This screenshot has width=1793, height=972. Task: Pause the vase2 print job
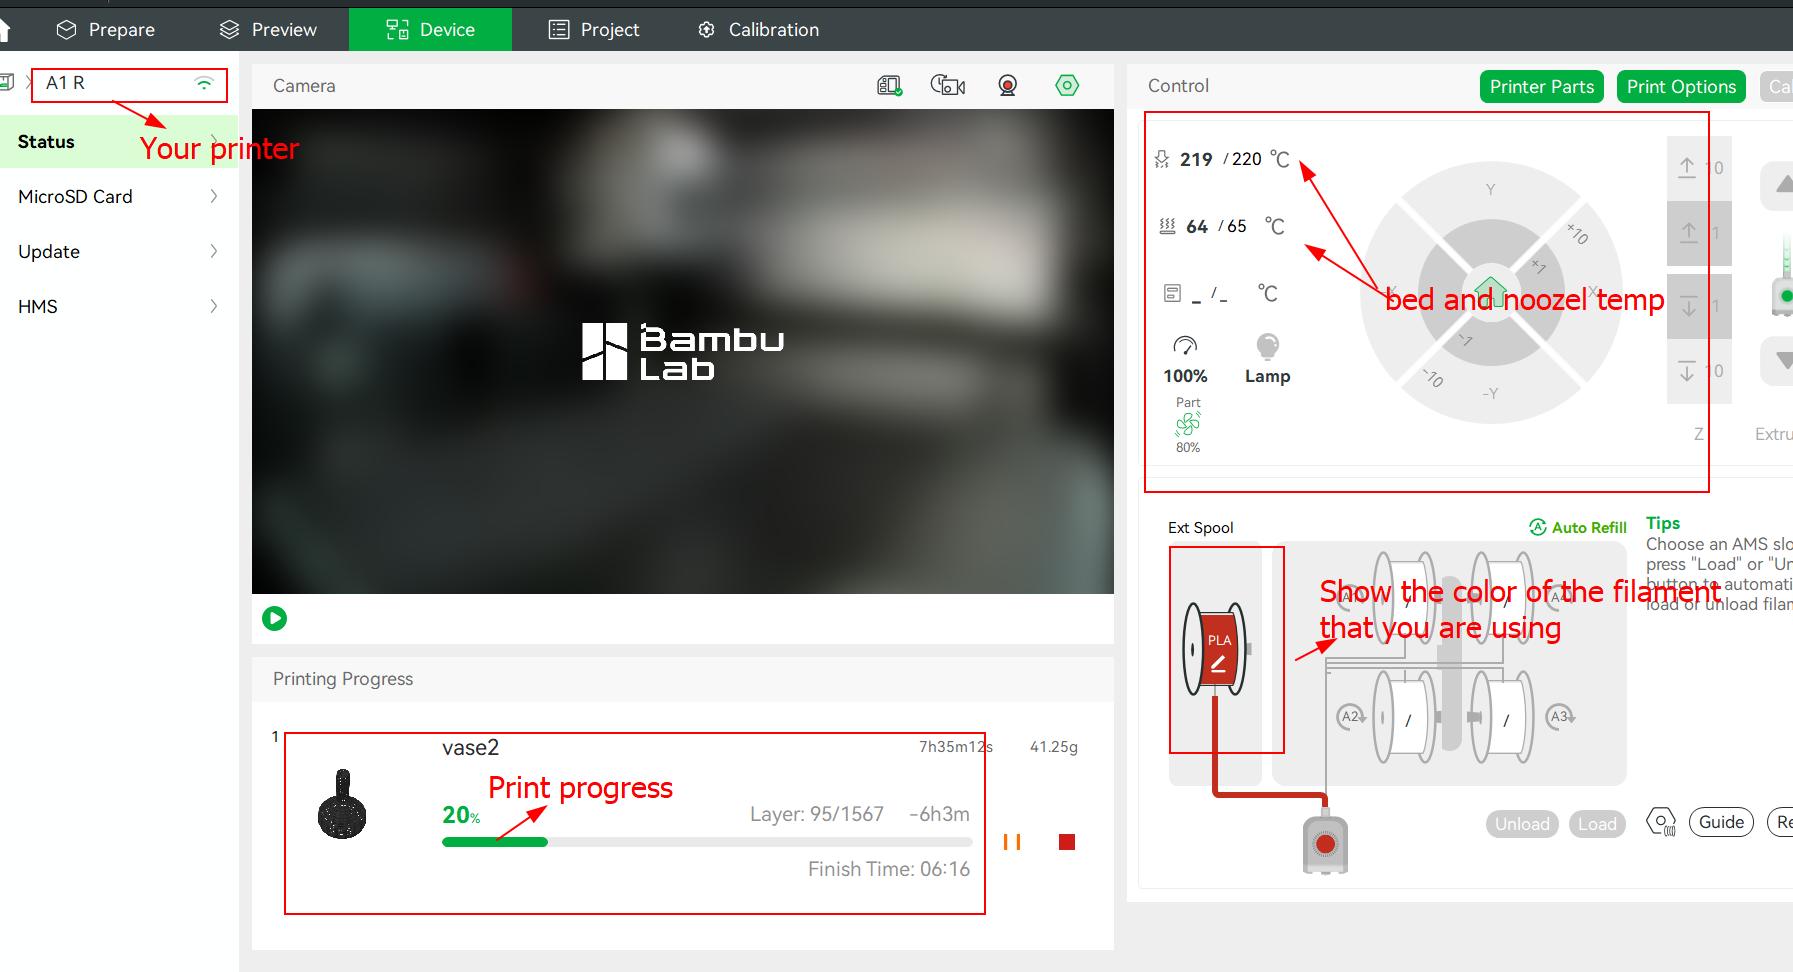click(1012, 842)
